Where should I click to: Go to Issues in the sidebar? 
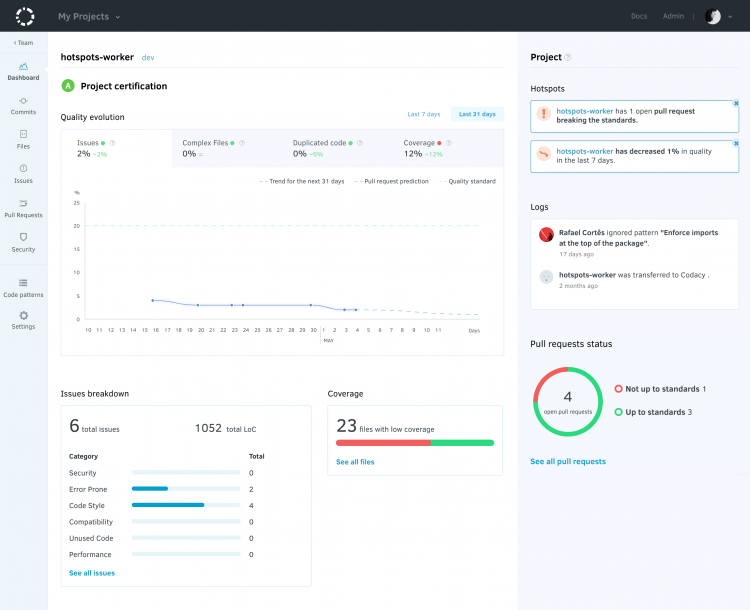pyautogui.click(x=23, y=169)
